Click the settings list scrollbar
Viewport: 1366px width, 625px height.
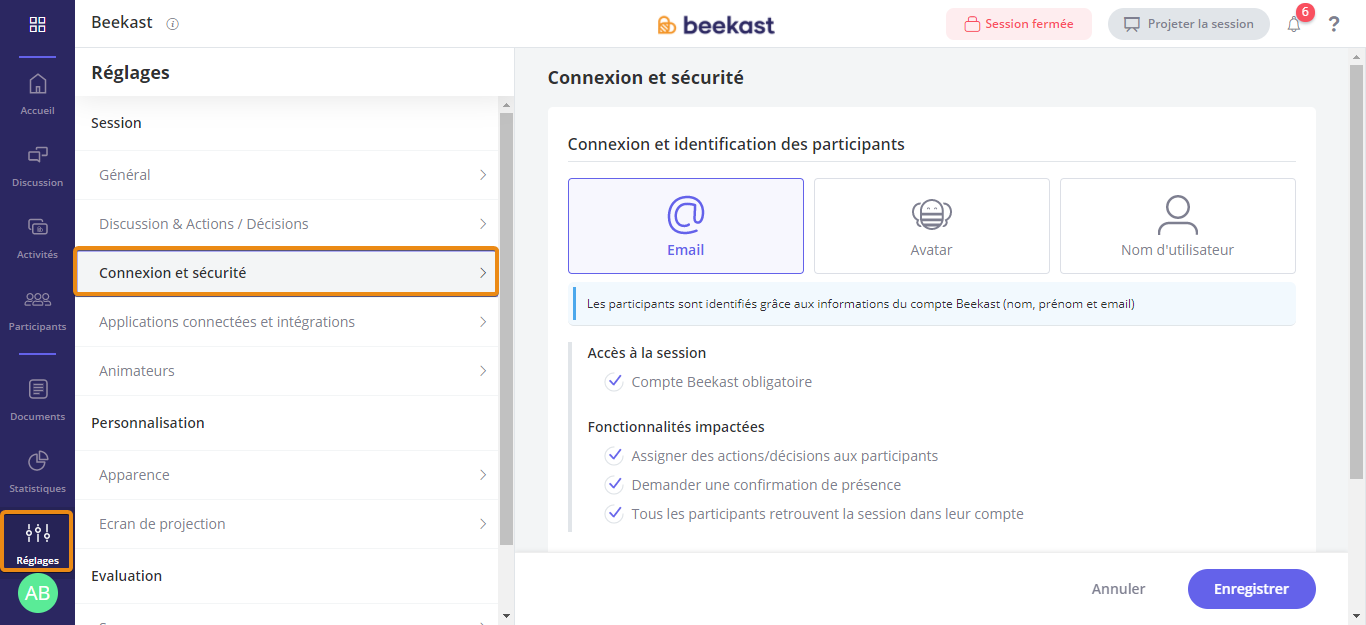click(x=506, y=329)
